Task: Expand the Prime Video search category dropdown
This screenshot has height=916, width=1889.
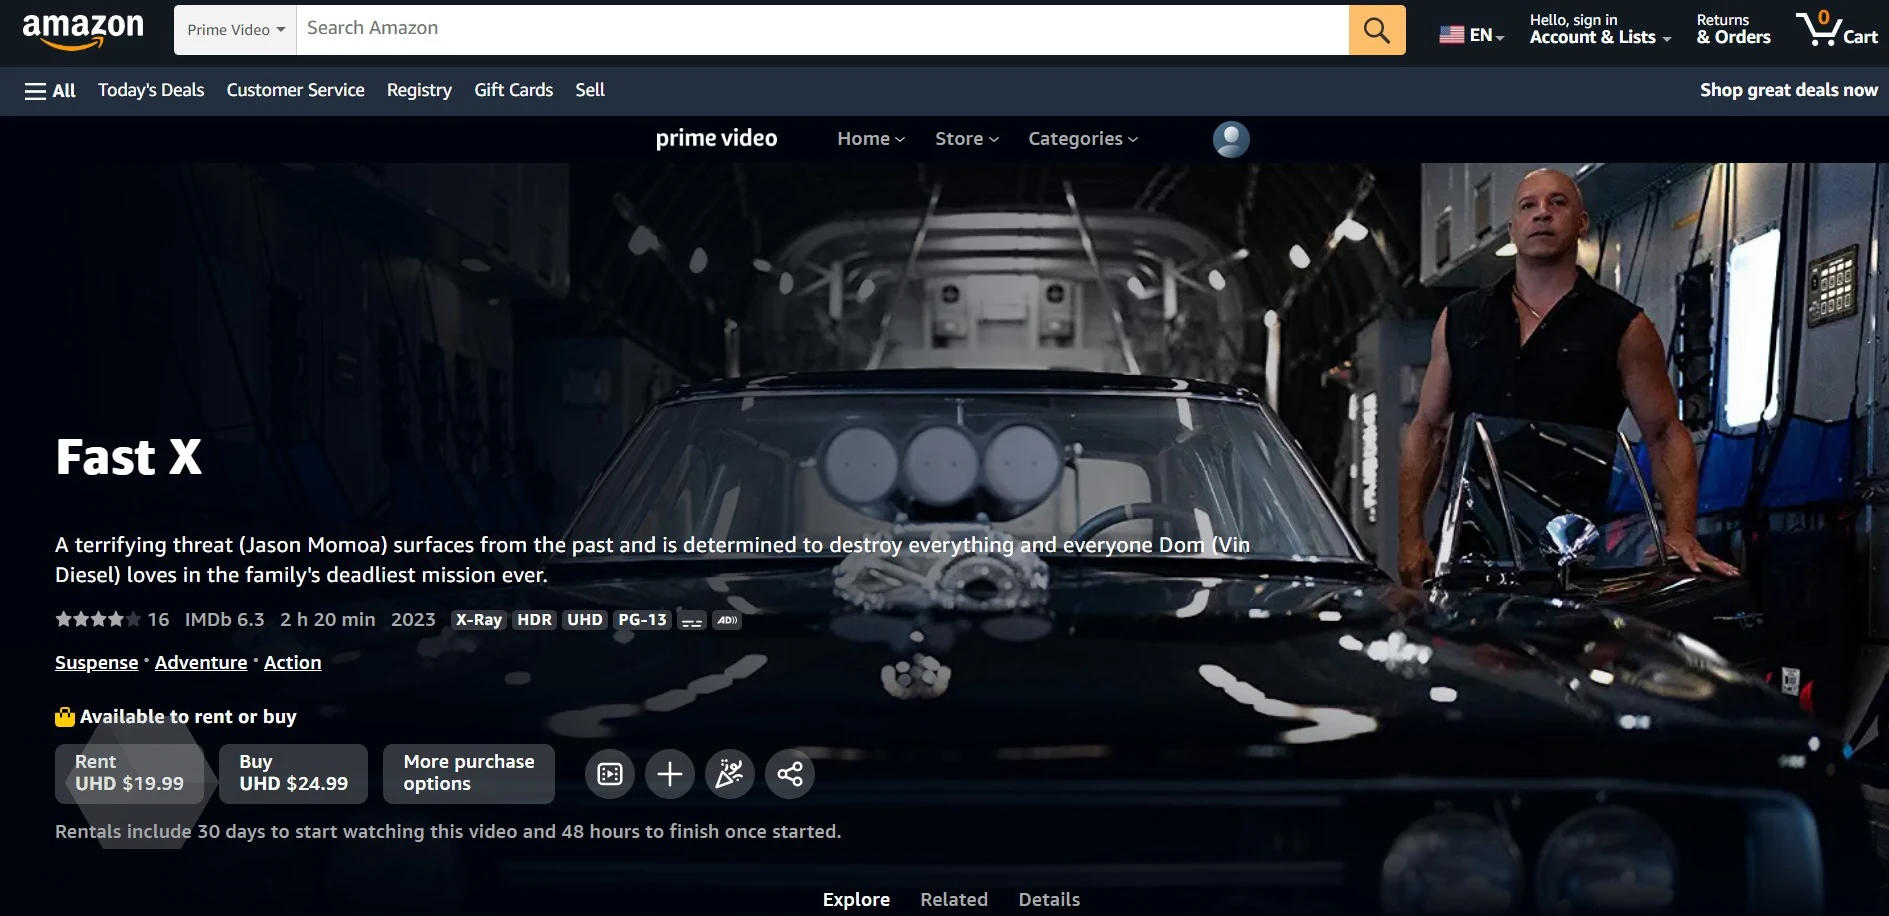Action: click(236, 30)
